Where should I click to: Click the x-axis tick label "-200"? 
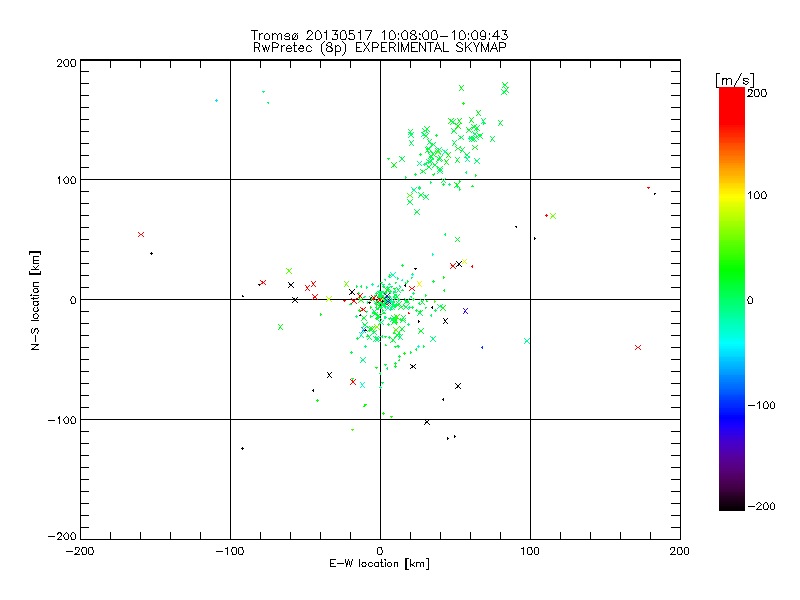pyautogui.click(x=80, y=552)
